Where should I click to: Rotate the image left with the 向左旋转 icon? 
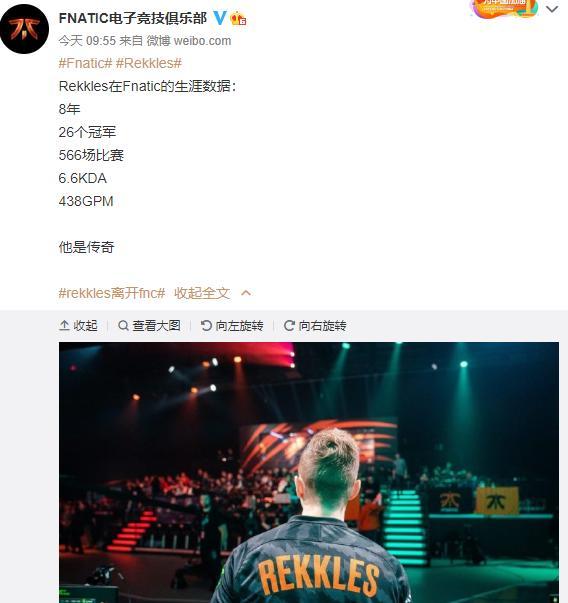(x=206, y=326)
